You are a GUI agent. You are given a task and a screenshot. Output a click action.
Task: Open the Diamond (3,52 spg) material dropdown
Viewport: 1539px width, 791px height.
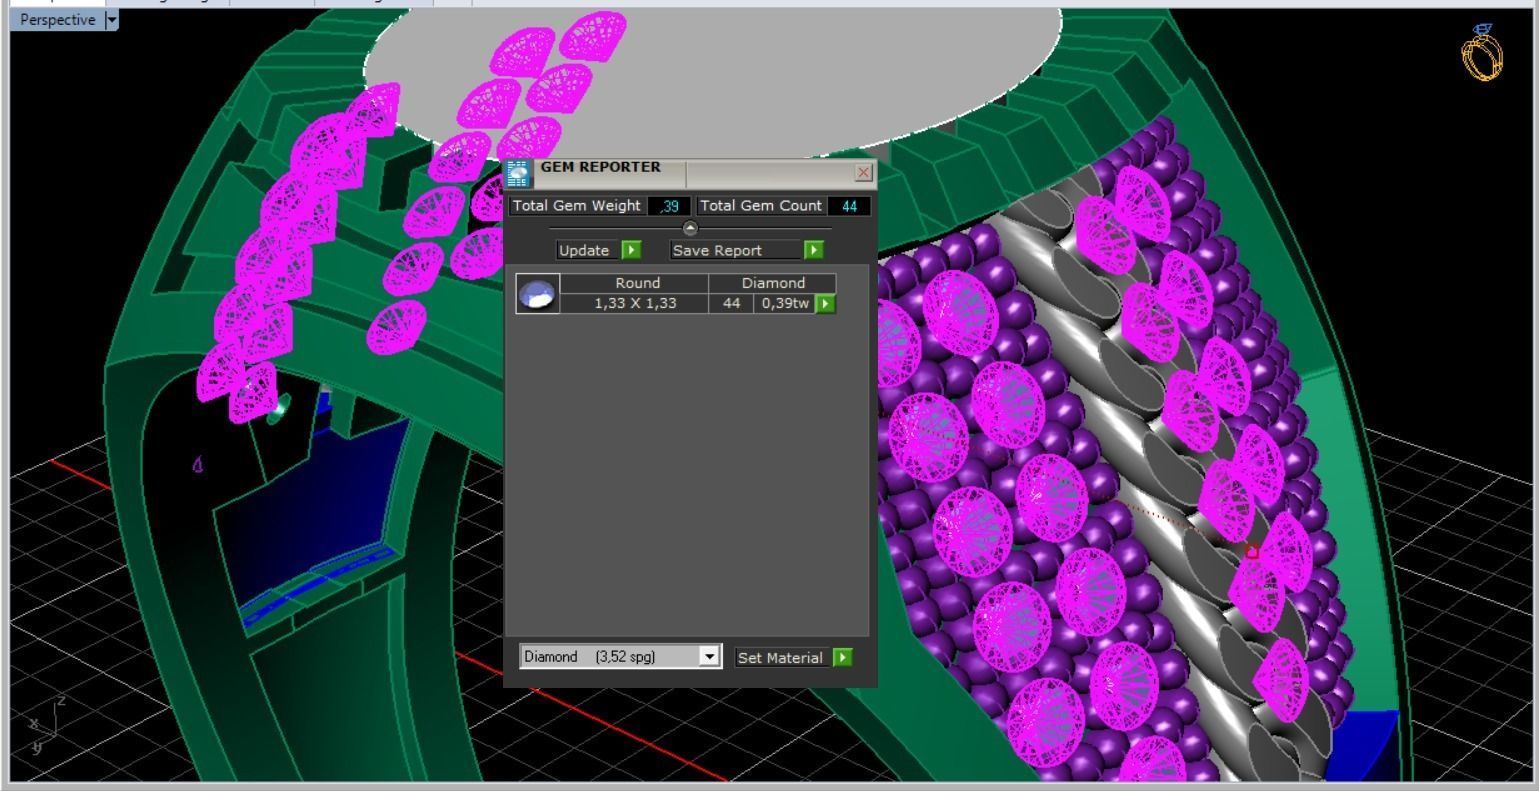point(710,657)
